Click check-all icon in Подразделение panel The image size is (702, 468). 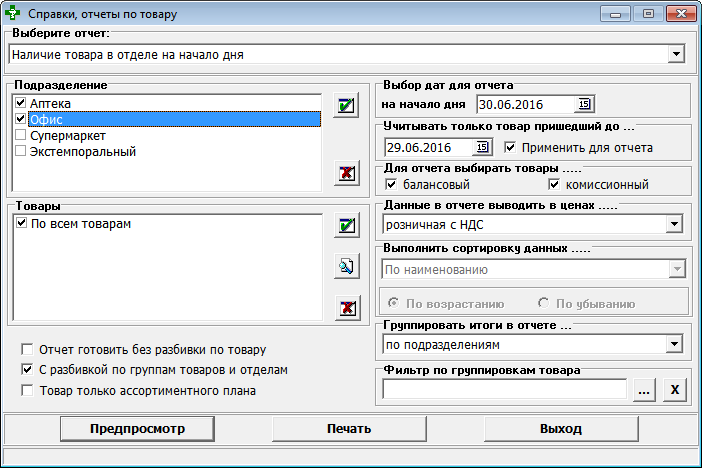[346, 108]
